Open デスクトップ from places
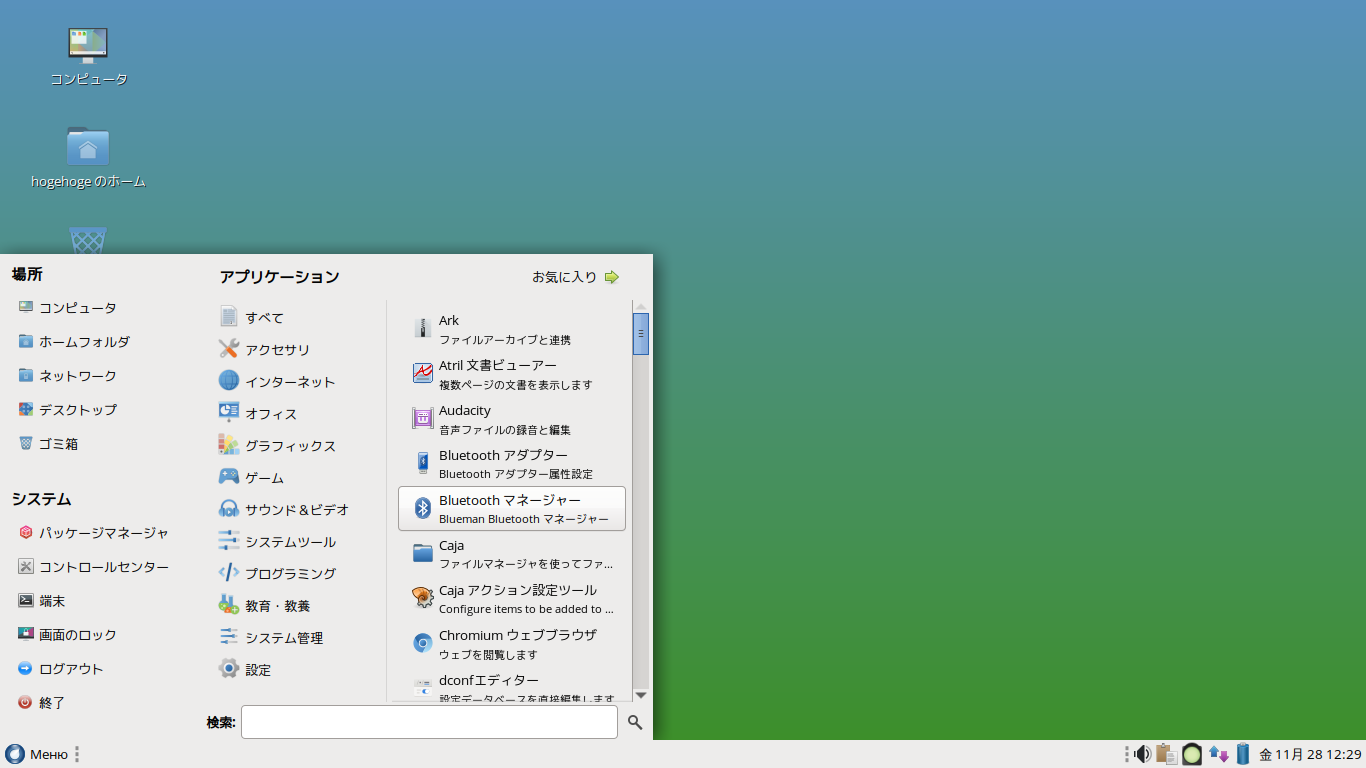Viewport: 1366px width, 768px height. click(x=67, y=410)
